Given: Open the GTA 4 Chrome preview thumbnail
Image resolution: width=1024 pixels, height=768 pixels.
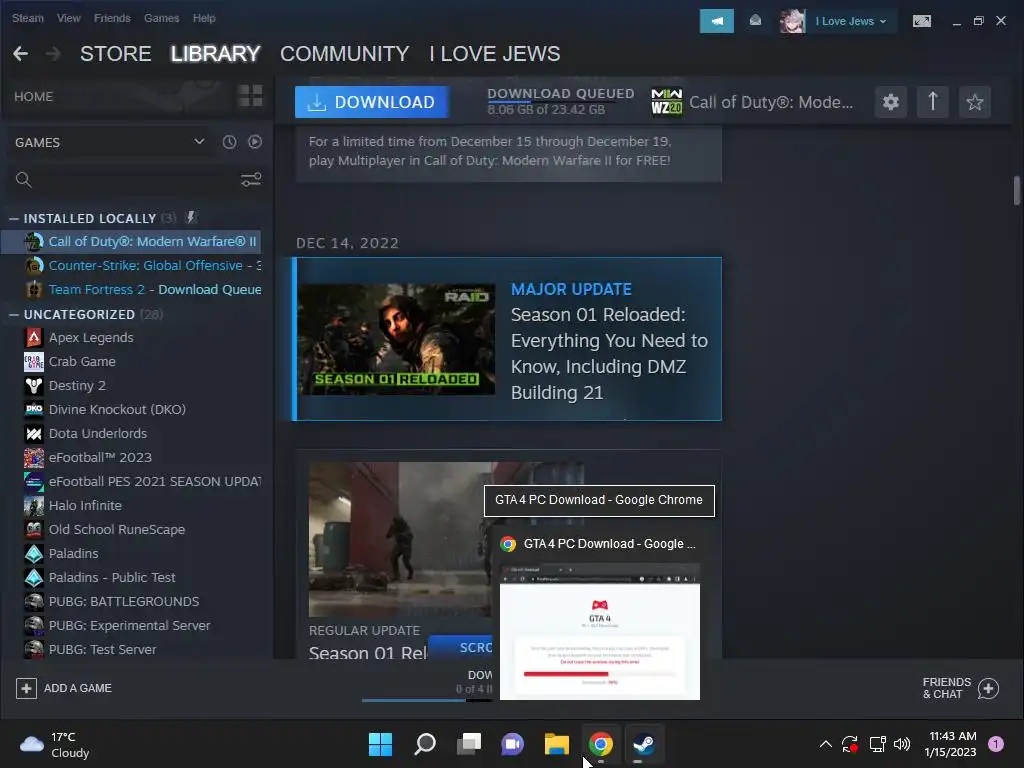Looking at the screenshot, I should tap(600, 632).
